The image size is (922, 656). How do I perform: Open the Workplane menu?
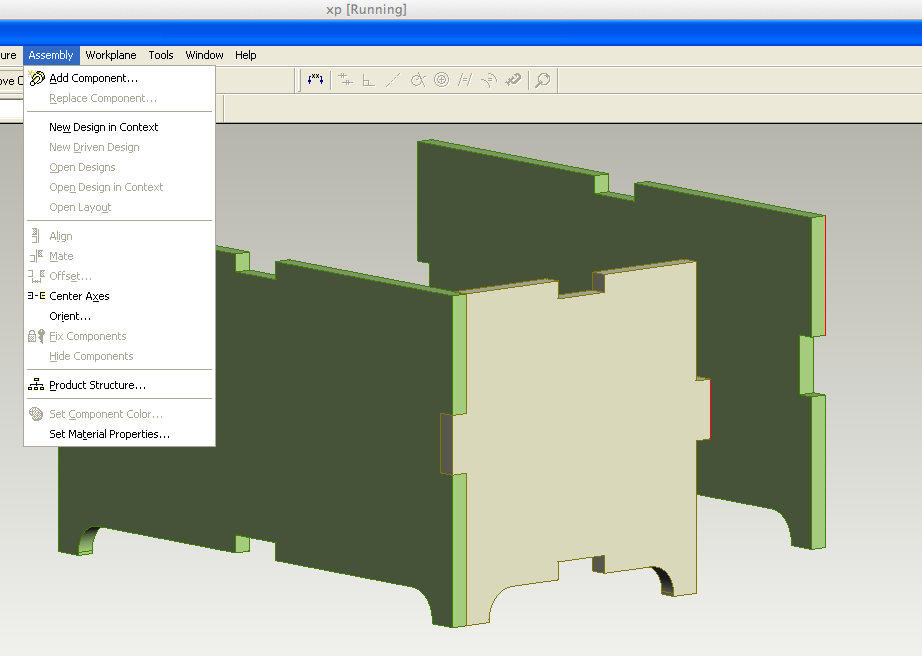111,55
